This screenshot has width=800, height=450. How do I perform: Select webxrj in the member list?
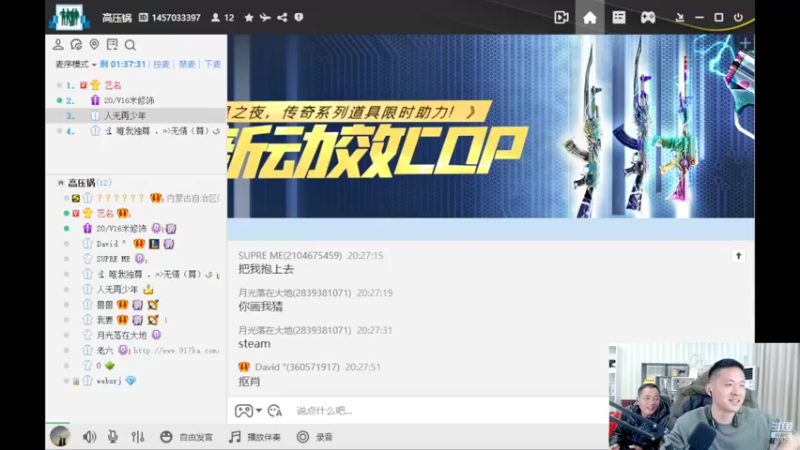136,381
